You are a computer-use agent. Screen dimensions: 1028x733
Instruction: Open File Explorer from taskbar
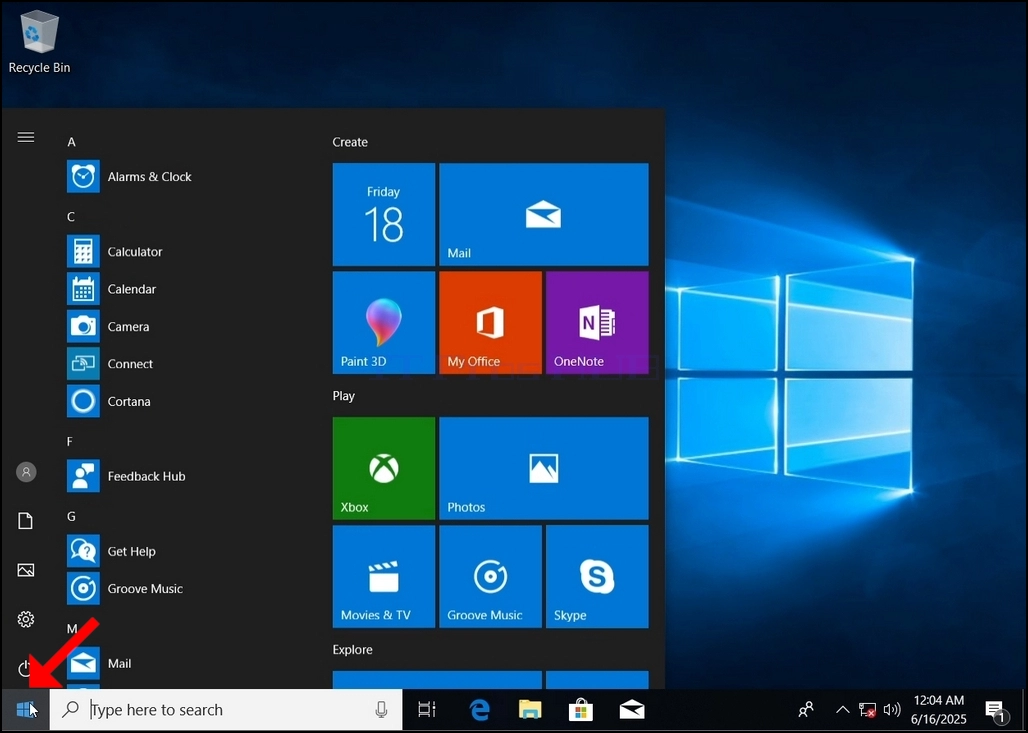[x=530, y=709]
